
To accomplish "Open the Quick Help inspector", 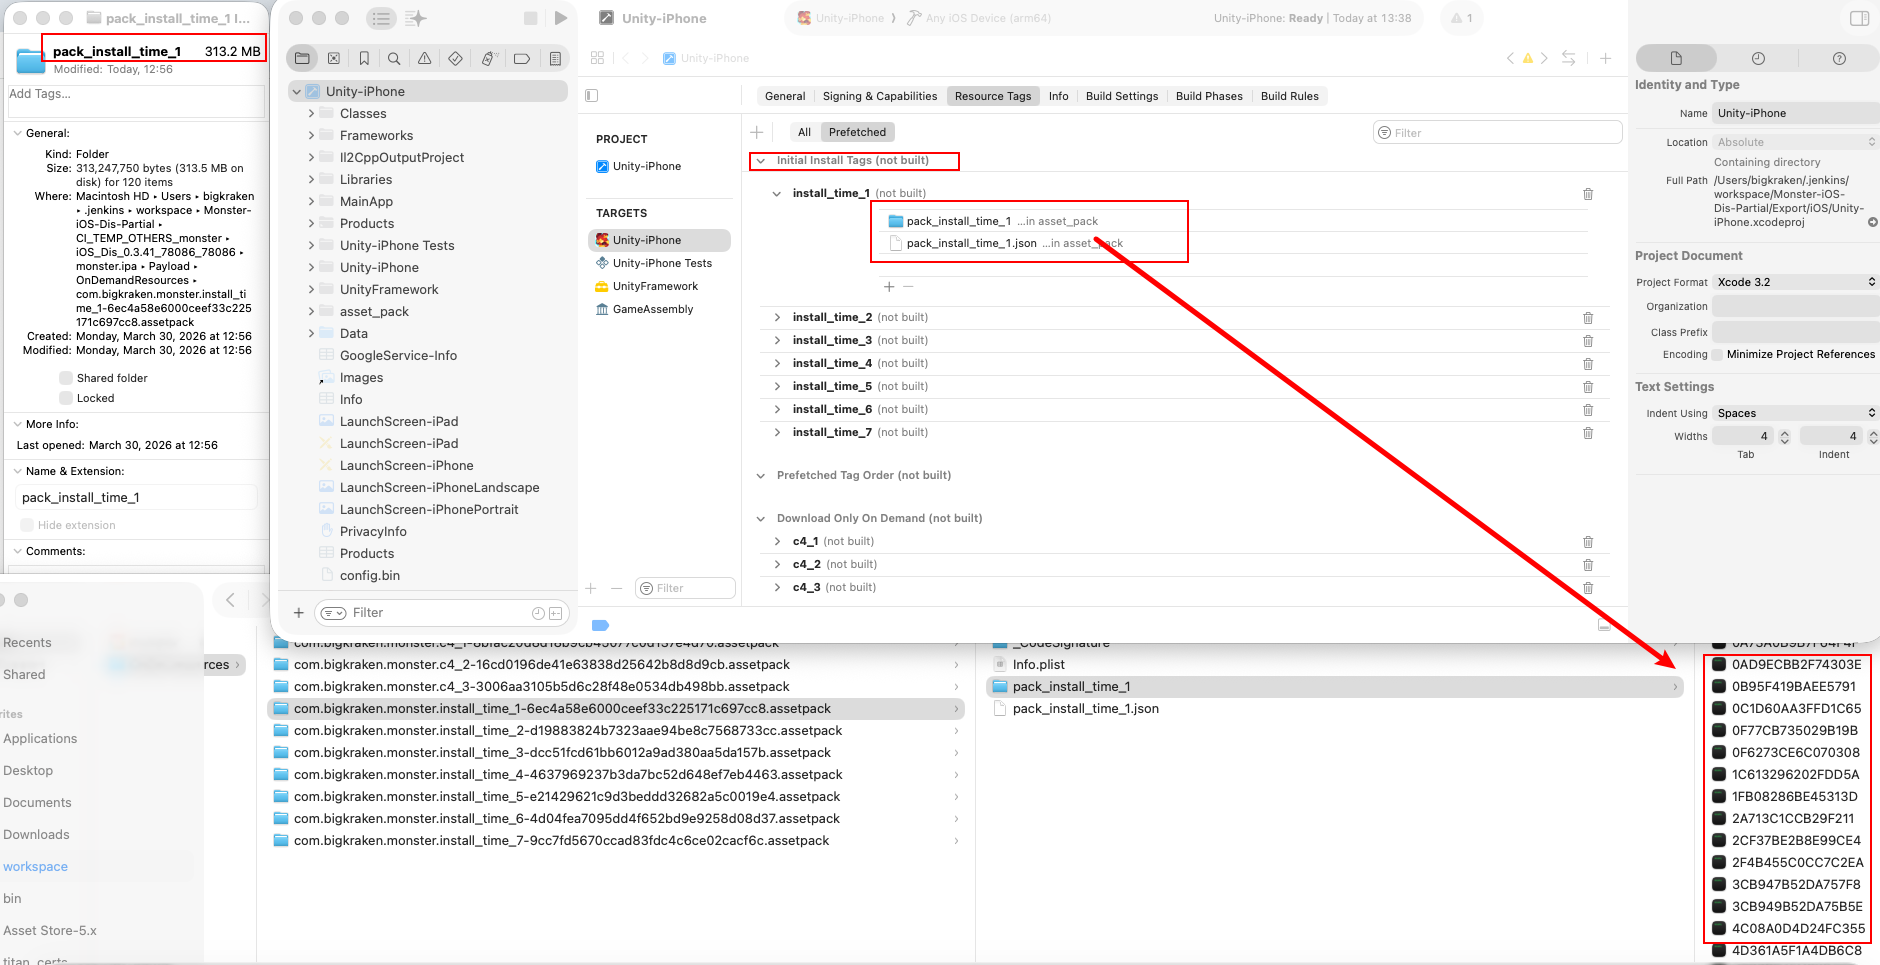I will click(1839, 59).
